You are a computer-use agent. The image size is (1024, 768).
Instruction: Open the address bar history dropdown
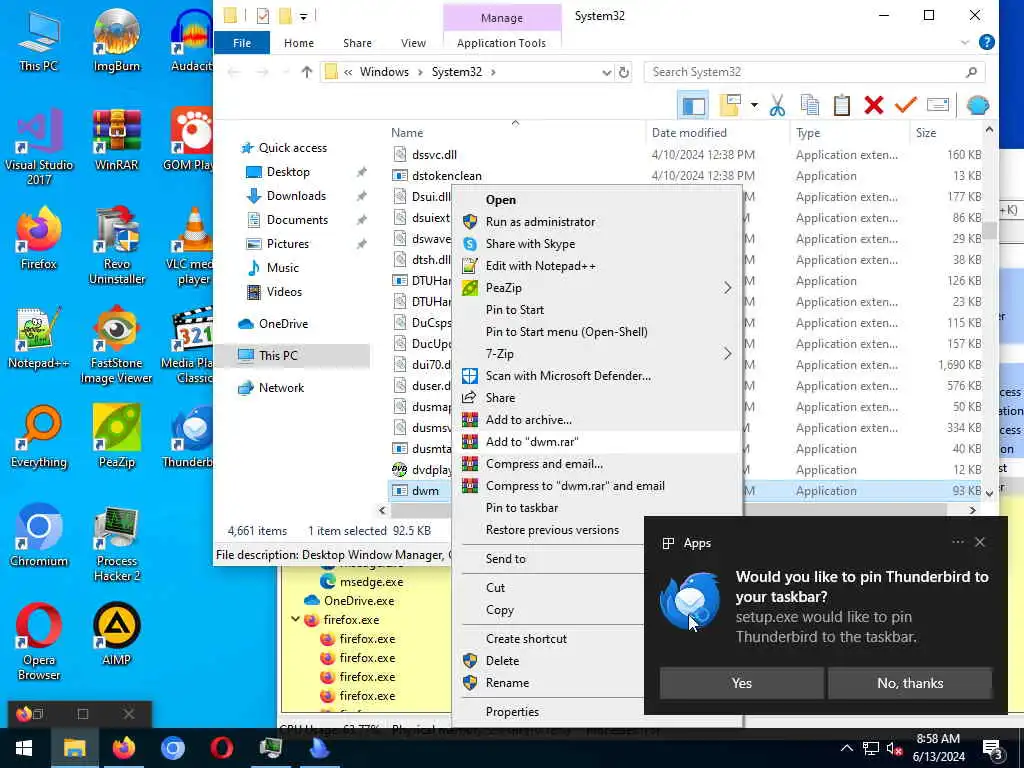(x=607, y=72)
